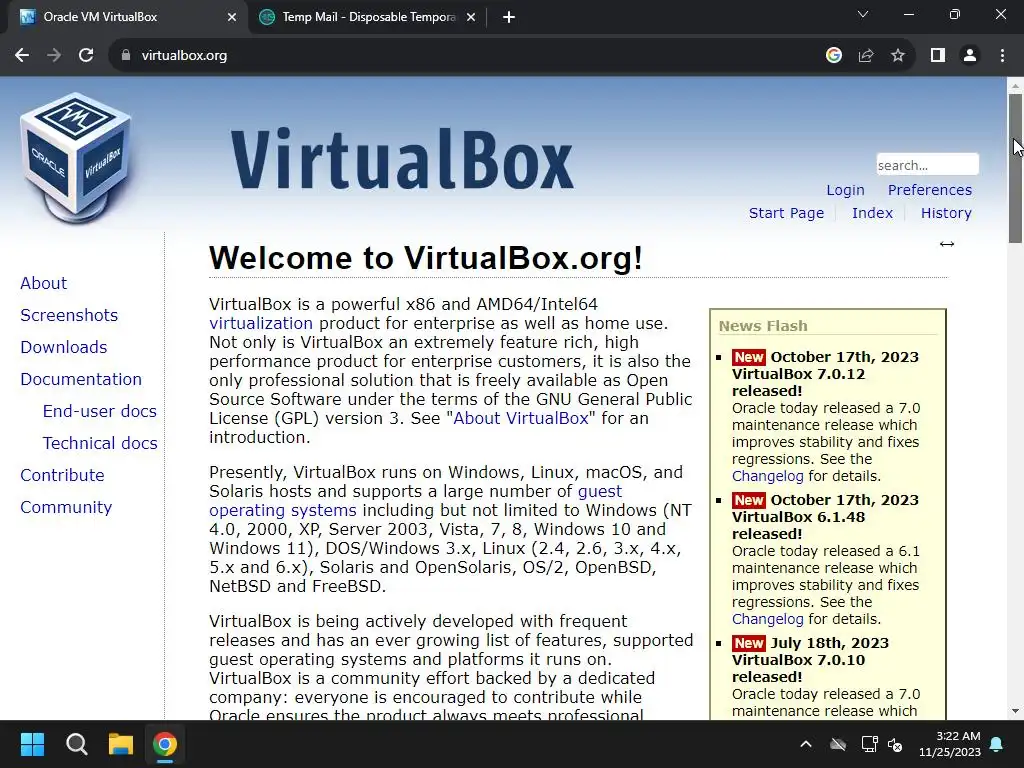
Task: Open File Explorer from taskbar
Action: coord(121,744)
